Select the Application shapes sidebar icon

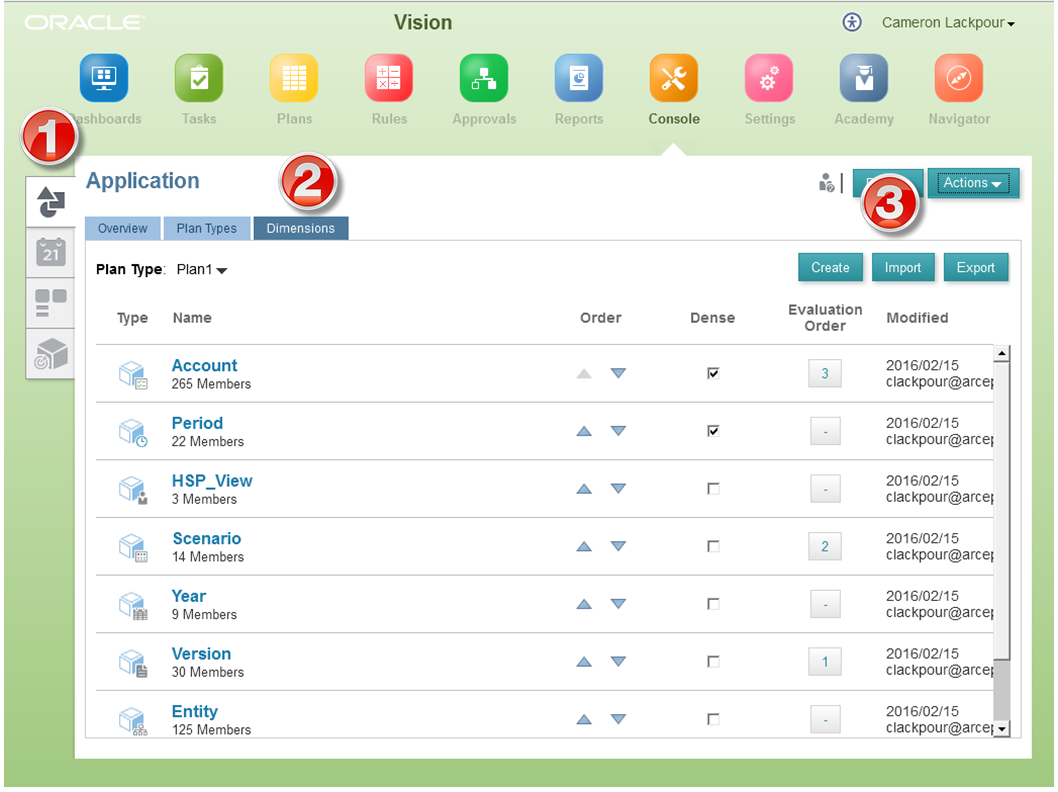click(x=51, y=202)
